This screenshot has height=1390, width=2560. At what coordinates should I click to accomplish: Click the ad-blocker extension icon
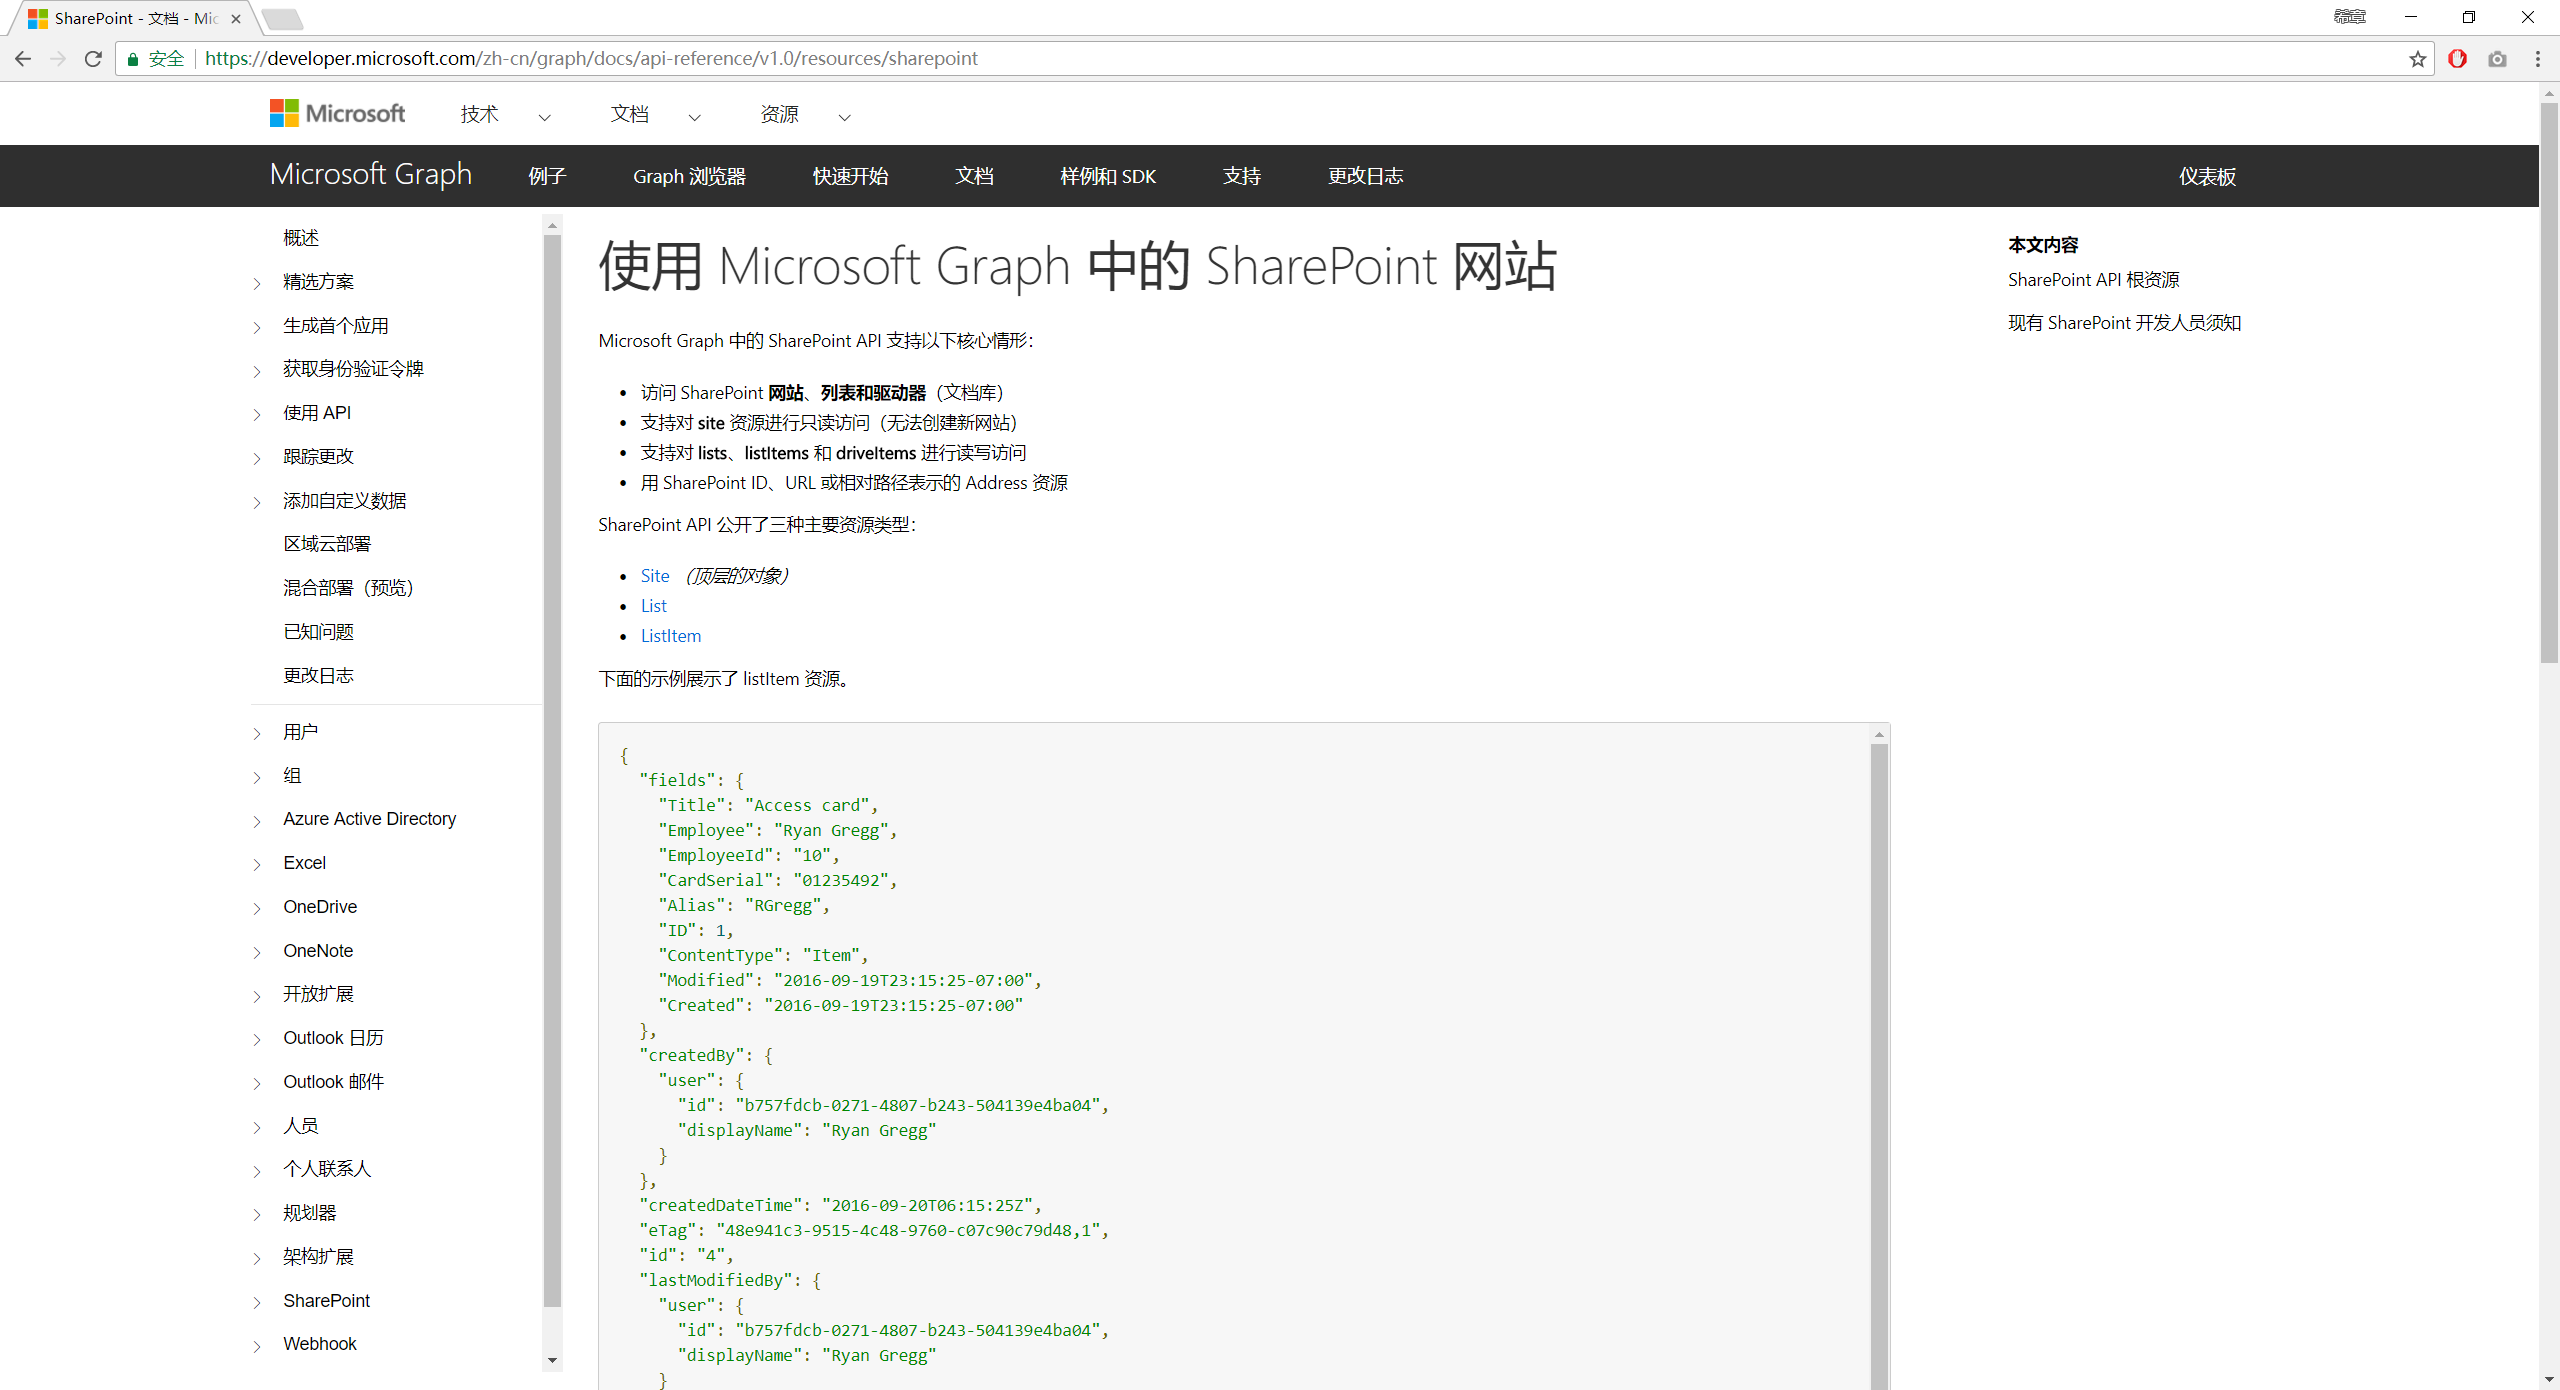[x=2457, y=58]
